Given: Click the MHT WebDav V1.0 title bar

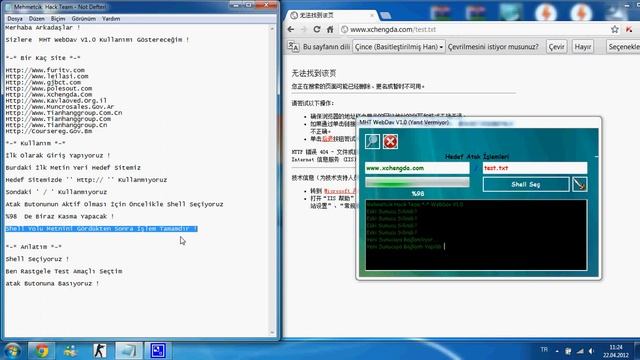Looking at the screenshot, I should pos(478,122).
